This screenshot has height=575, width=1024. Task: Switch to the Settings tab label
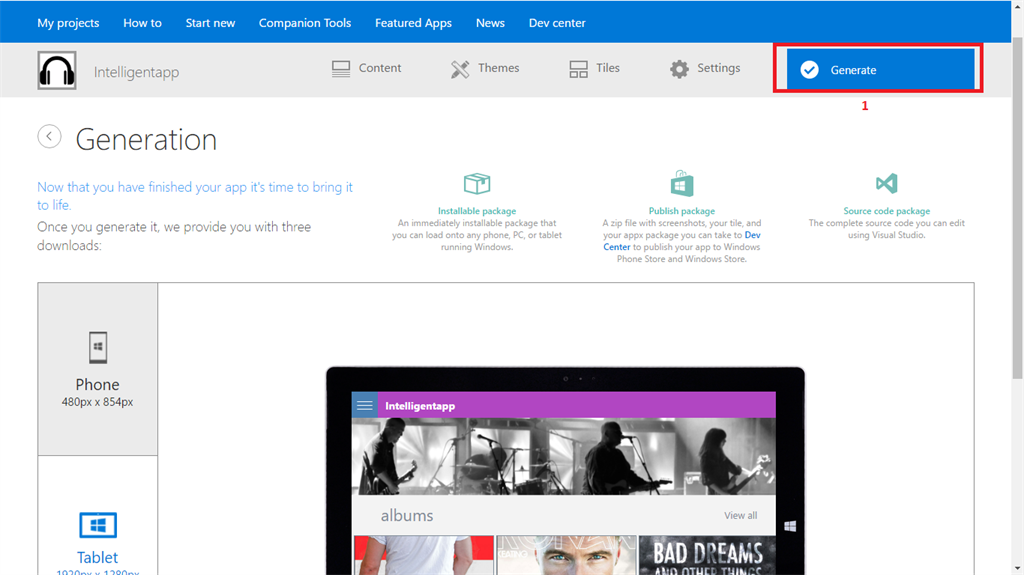[x=718, y=68]
